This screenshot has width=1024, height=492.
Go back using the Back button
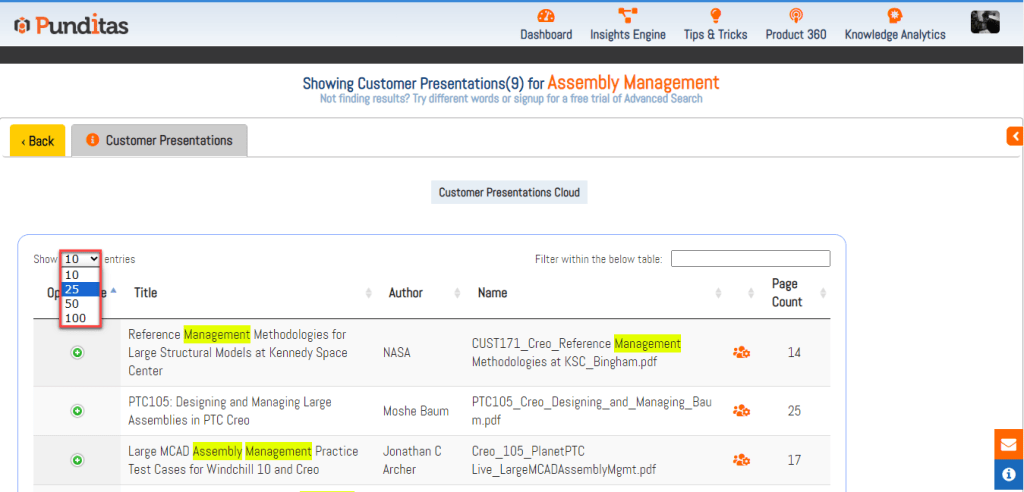click(38, 141)
